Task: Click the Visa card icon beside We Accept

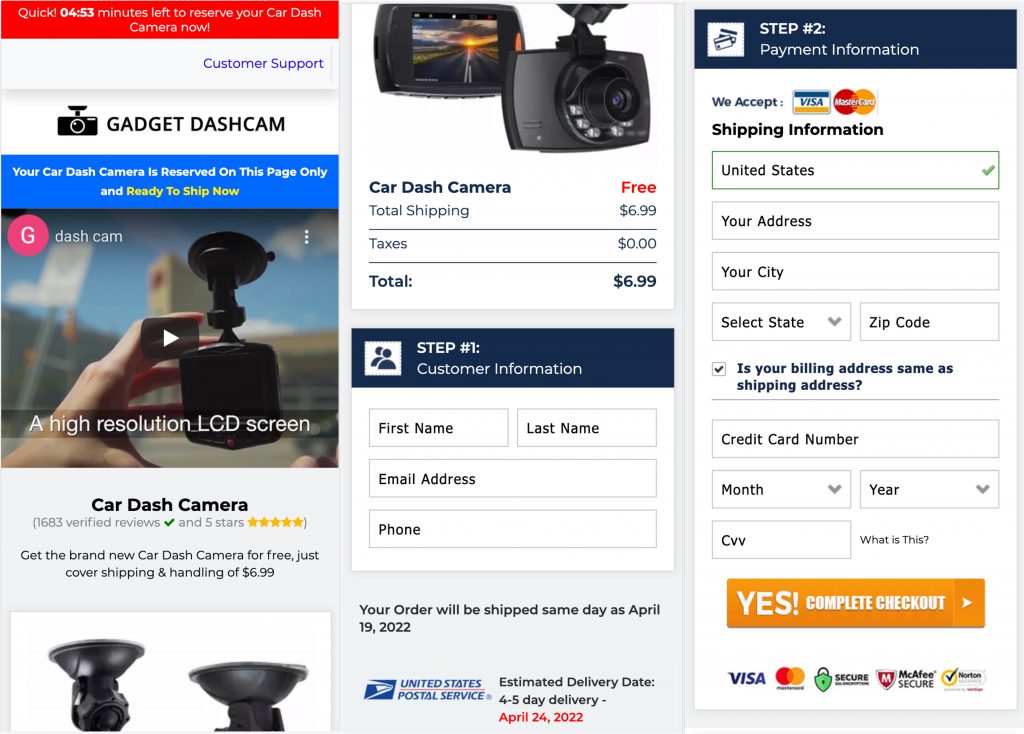Action: click(x=811, y=102)
